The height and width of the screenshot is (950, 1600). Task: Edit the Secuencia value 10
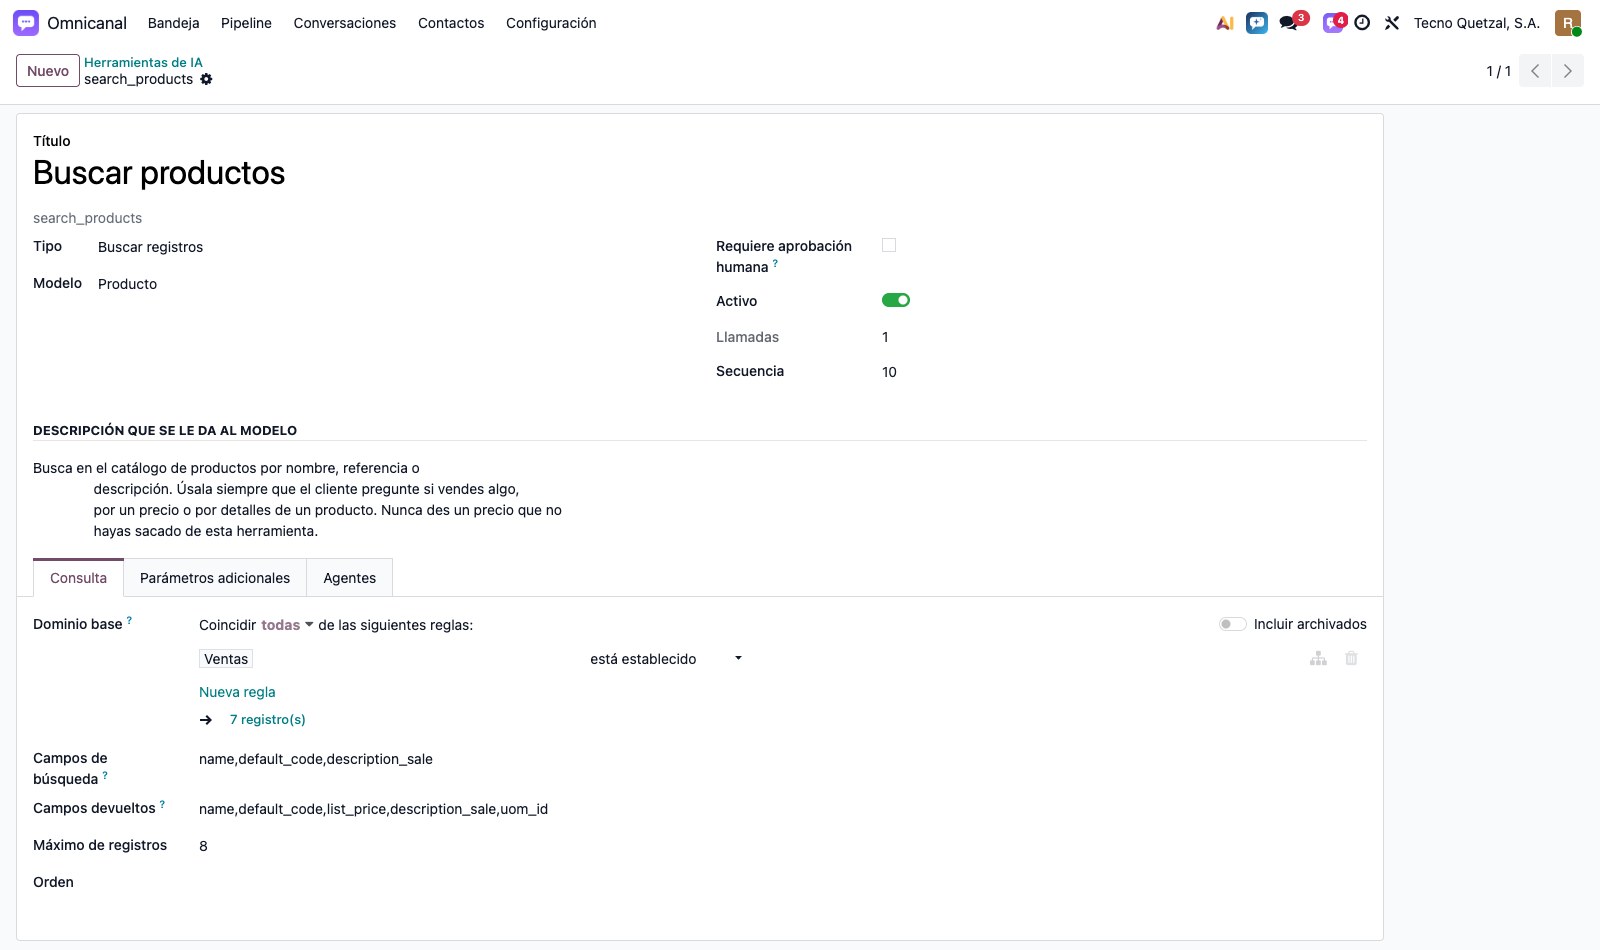pos(889,372)
